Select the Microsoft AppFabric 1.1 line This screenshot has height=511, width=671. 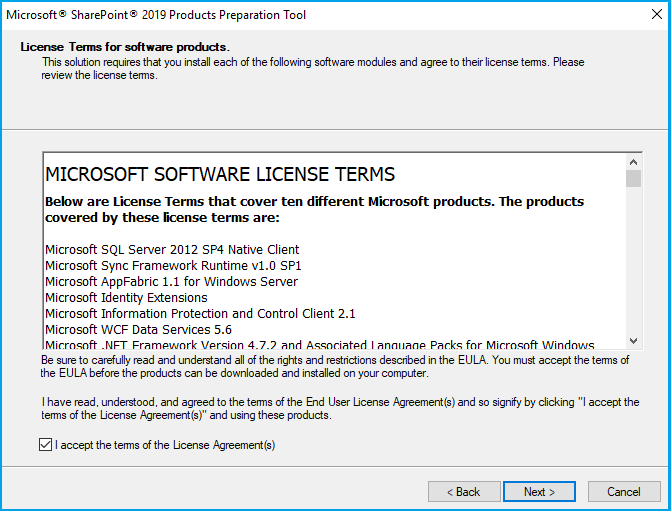pos(172,282)
